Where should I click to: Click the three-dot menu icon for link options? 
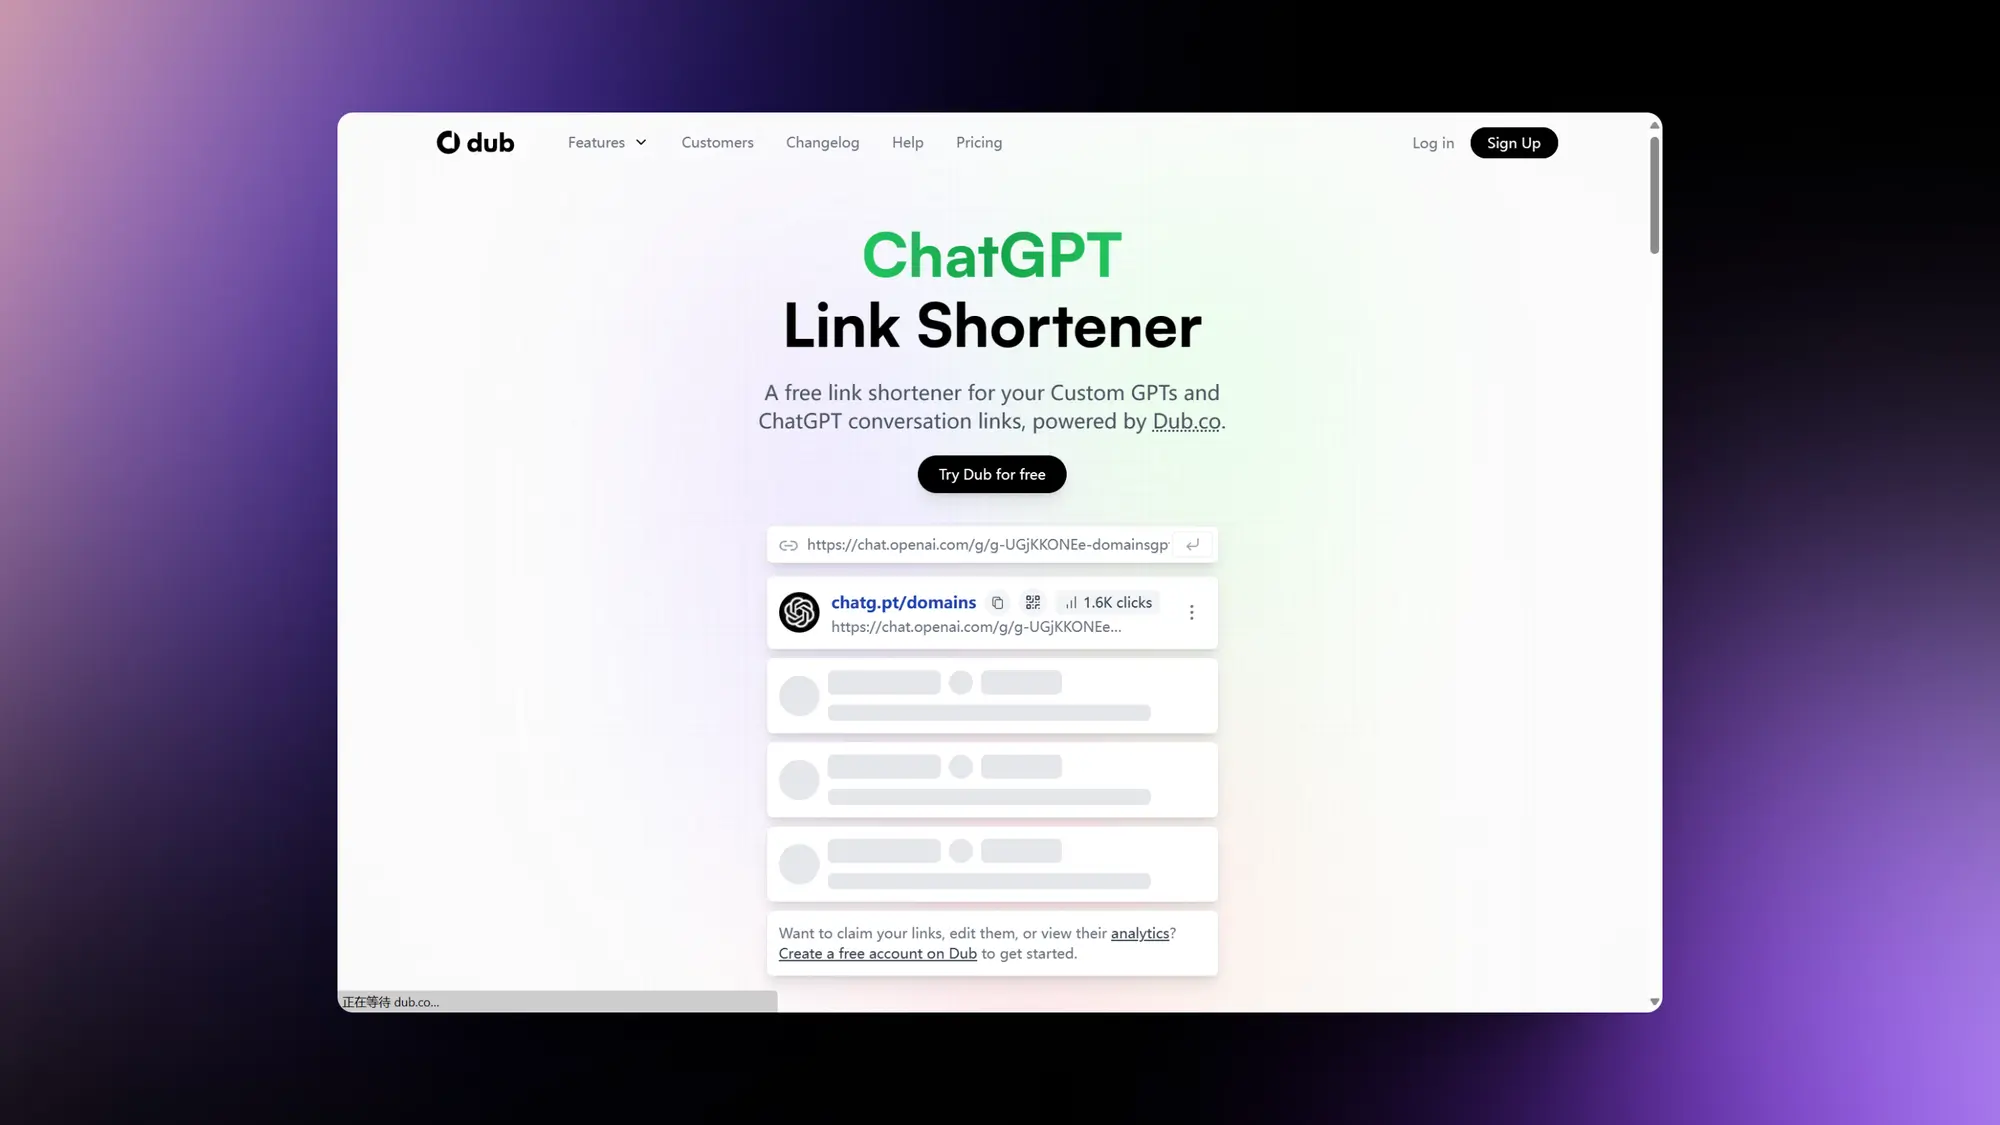pos(1191,613)
